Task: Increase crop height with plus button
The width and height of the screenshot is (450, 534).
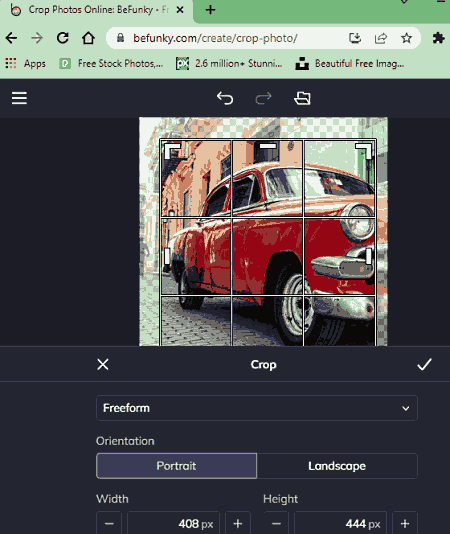Action: tap(405, 523)
